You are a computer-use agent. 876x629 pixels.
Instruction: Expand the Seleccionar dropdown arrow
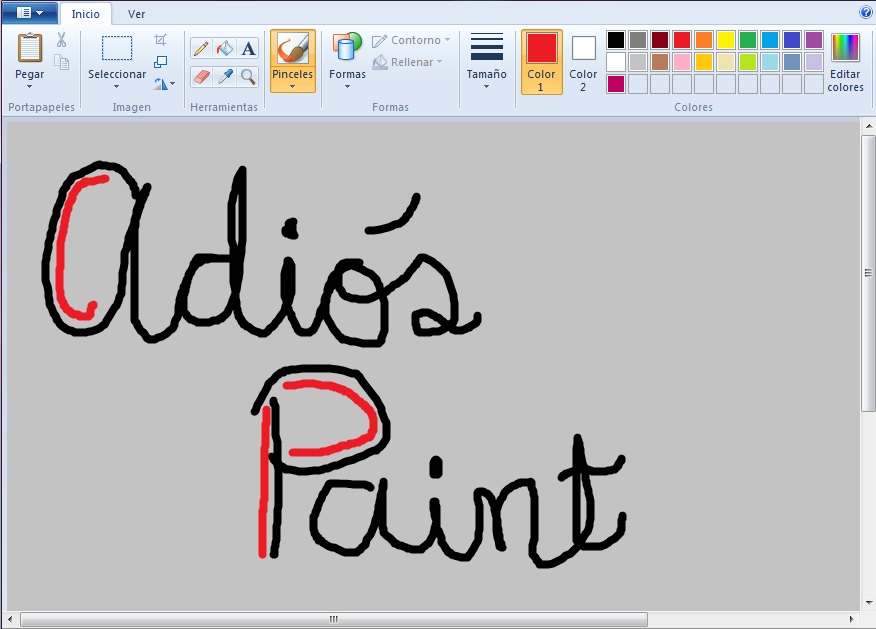tap(117, 87)
